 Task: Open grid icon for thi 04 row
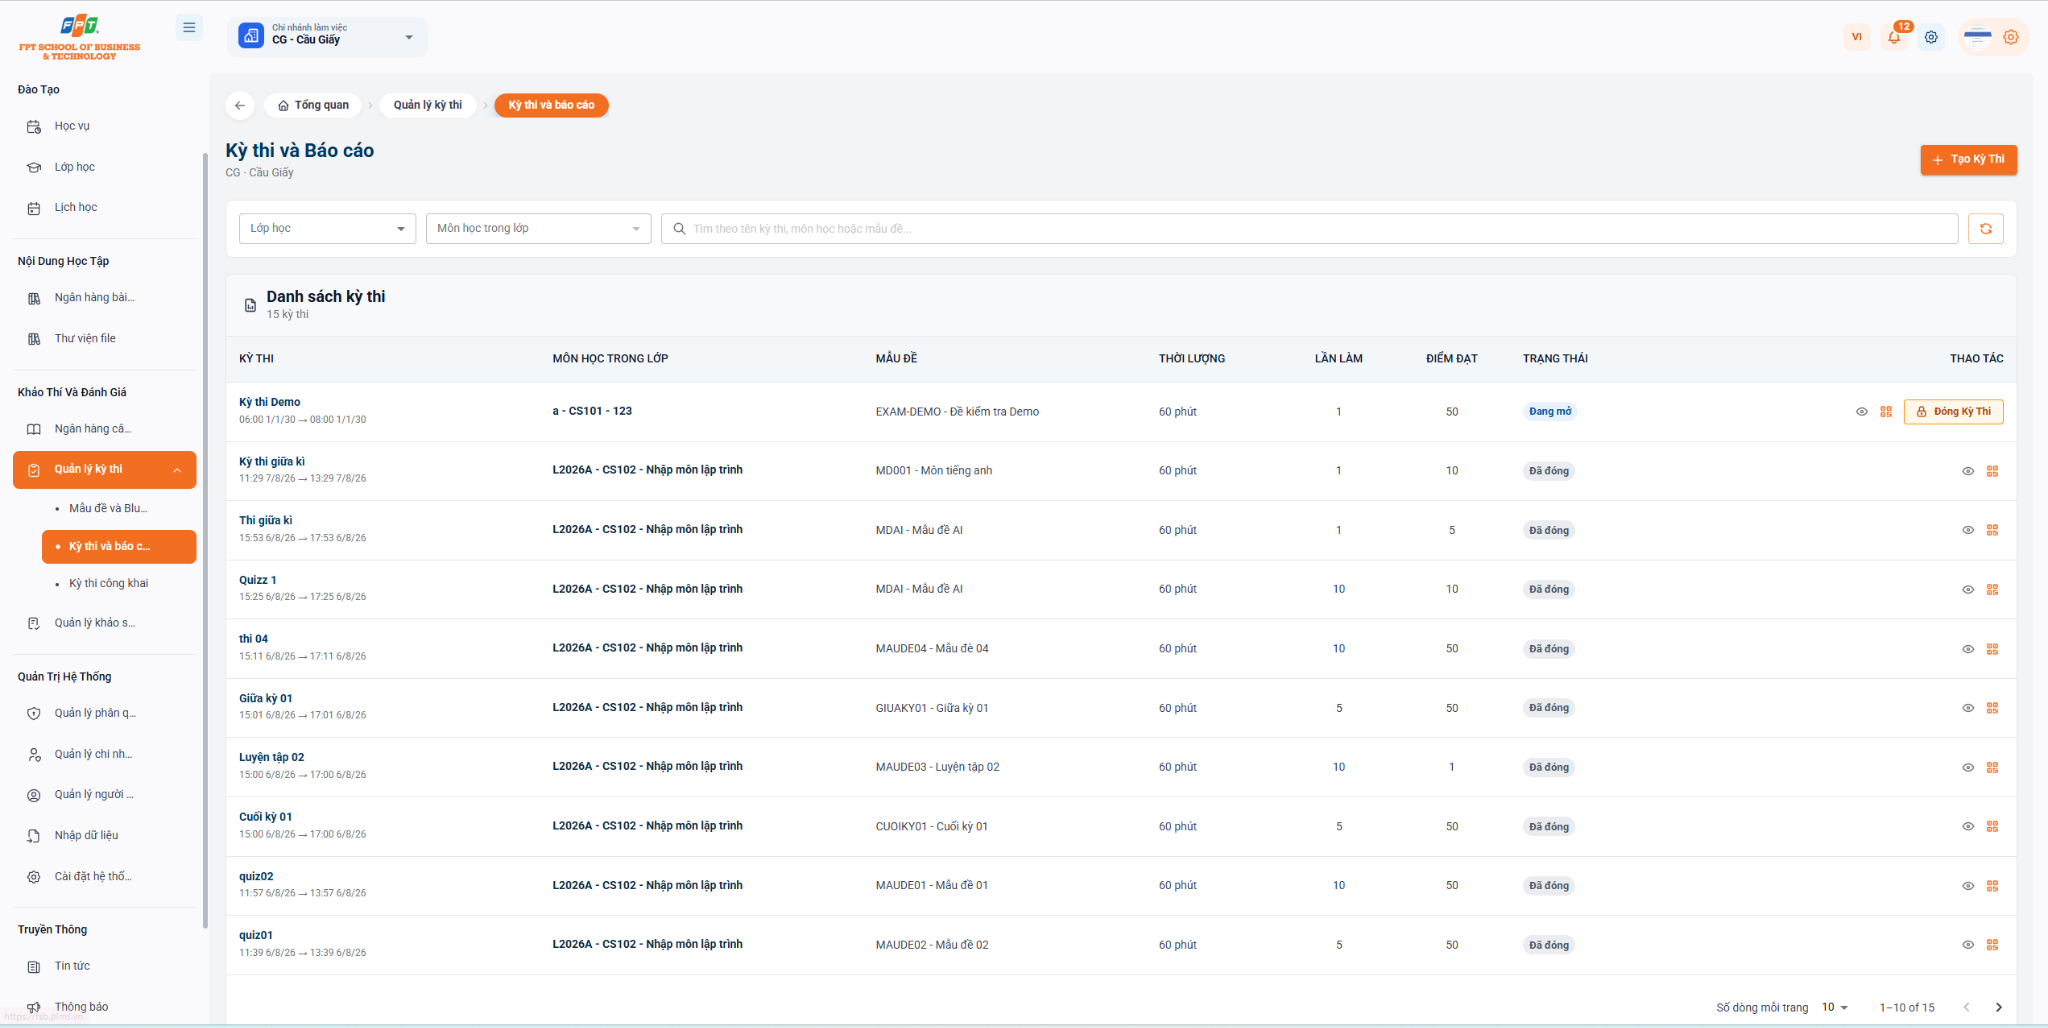tap(1992, 649)
